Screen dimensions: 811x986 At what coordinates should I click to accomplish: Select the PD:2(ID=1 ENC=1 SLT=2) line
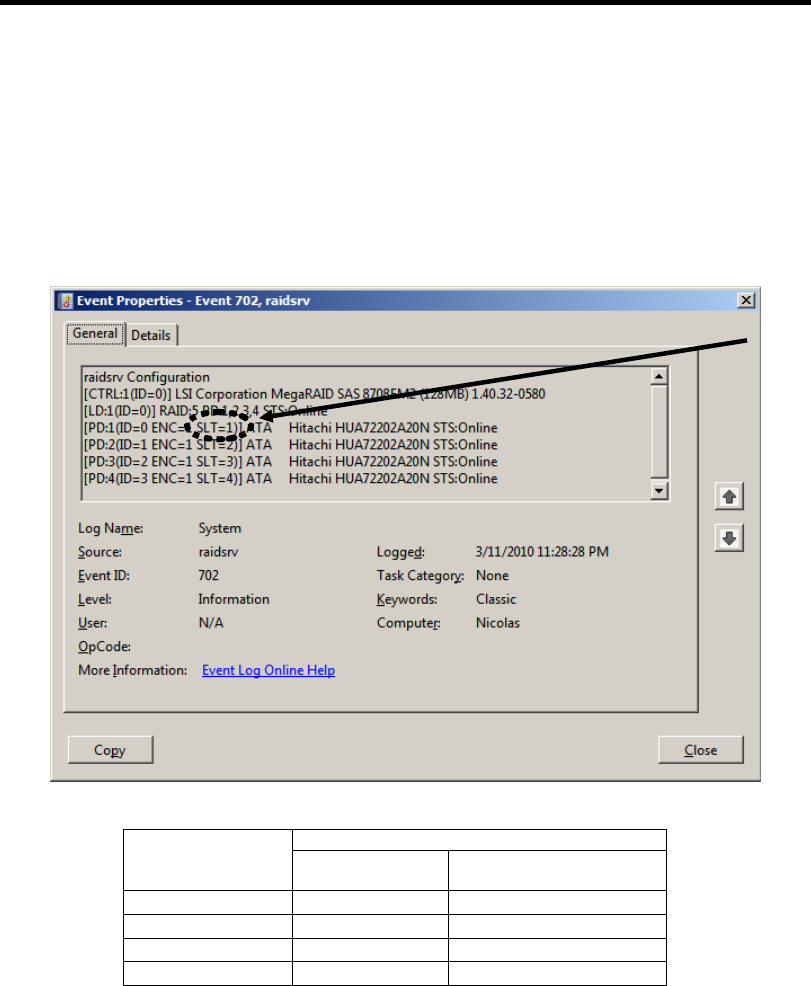pyautogui.click(x=290, y=445)
